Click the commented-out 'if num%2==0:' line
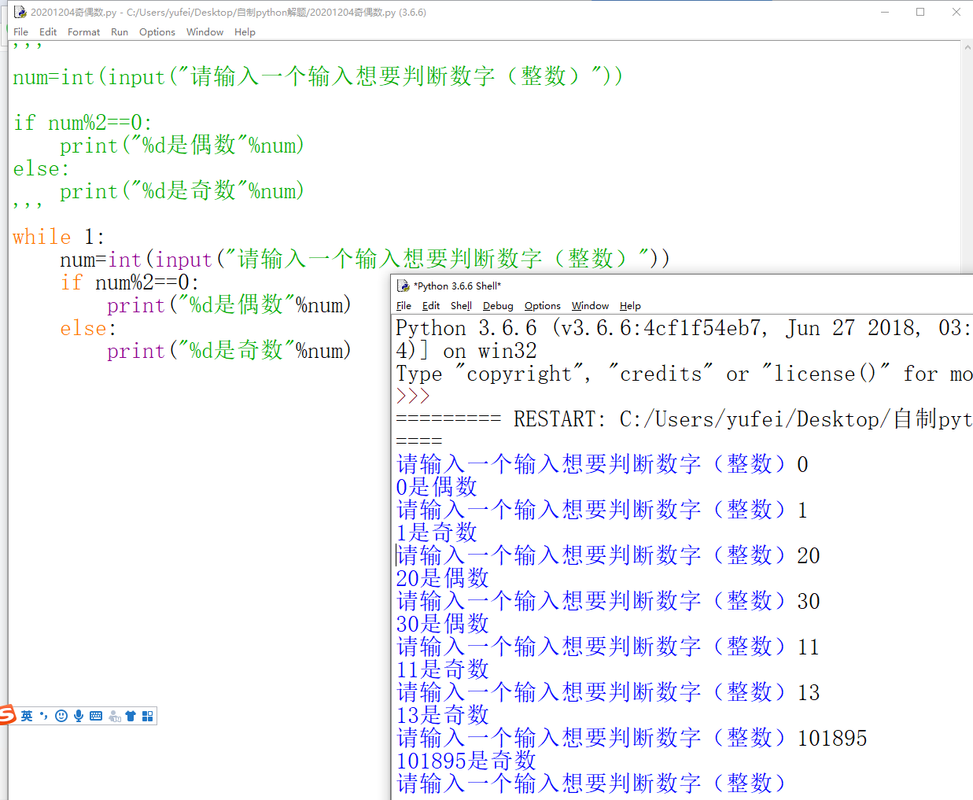This screenshot has height=800, width=973. click(82, 123)
